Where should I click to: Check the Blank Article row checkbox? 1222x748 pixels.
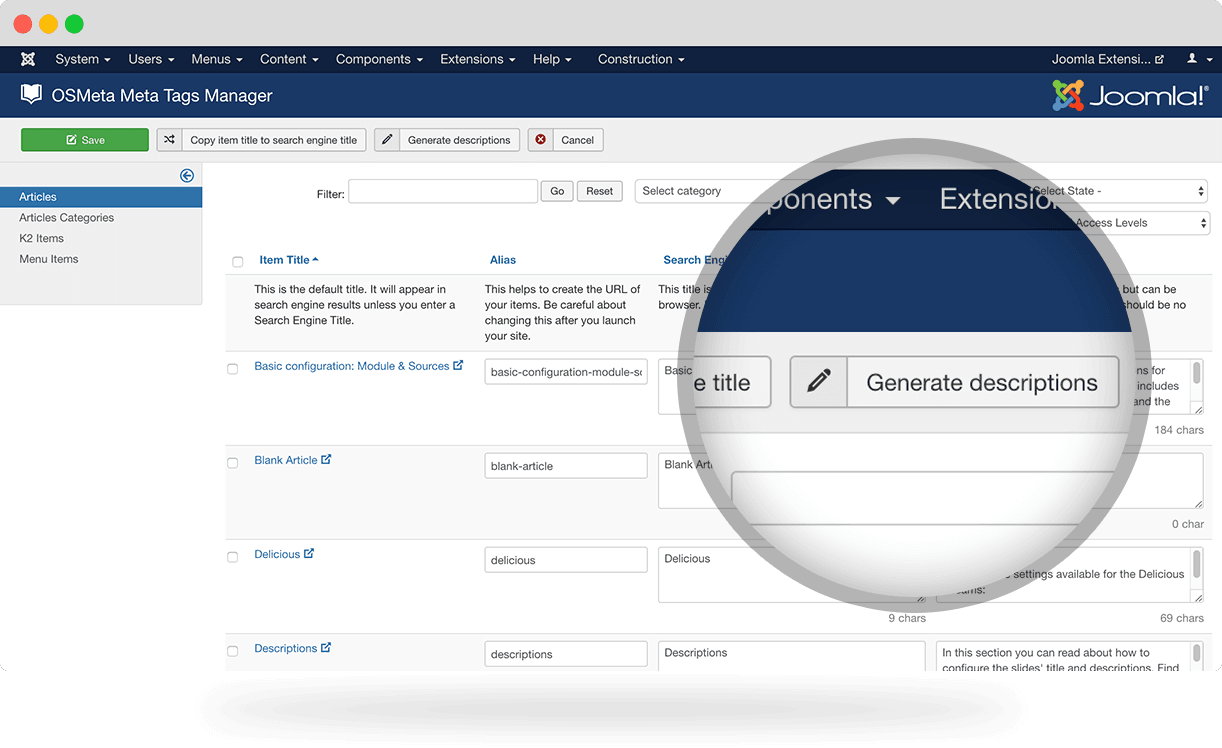233,463
